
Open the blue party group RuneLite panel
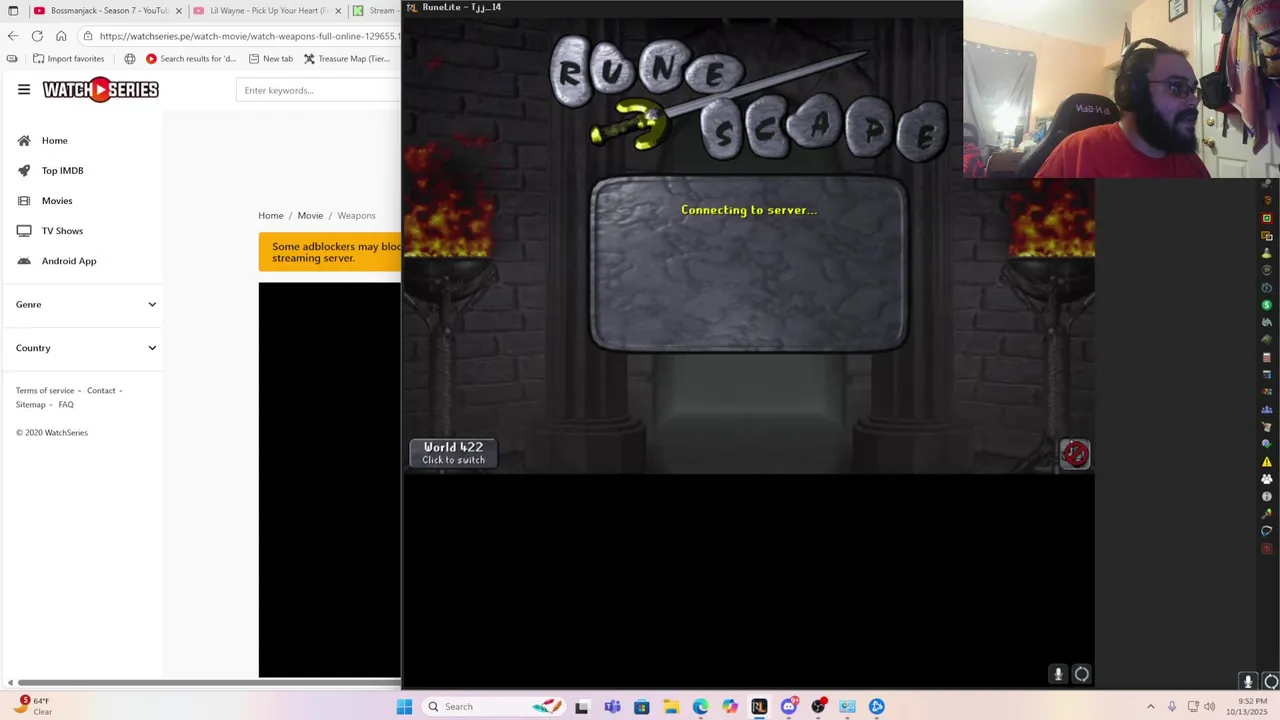(1267, 410)
